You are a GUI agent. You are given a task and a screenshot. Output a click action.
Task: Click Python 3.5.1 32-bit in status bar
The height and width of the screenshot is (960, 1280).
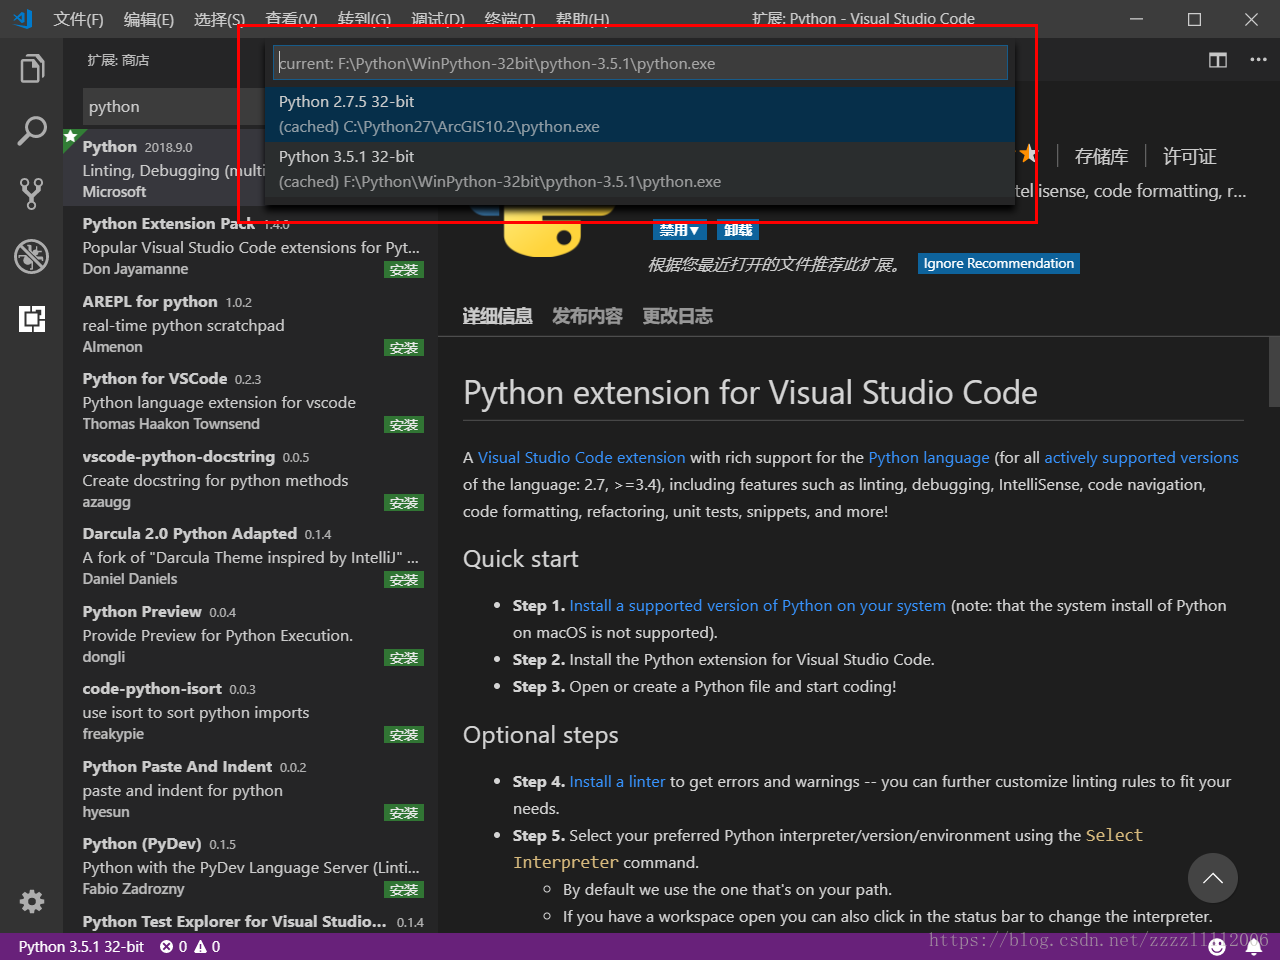[81, 946]
